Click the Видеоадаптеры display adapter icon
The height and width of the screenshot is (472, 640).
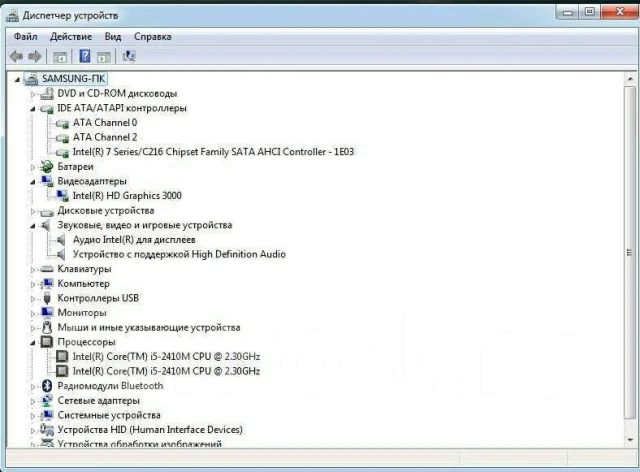click(47, 181)
